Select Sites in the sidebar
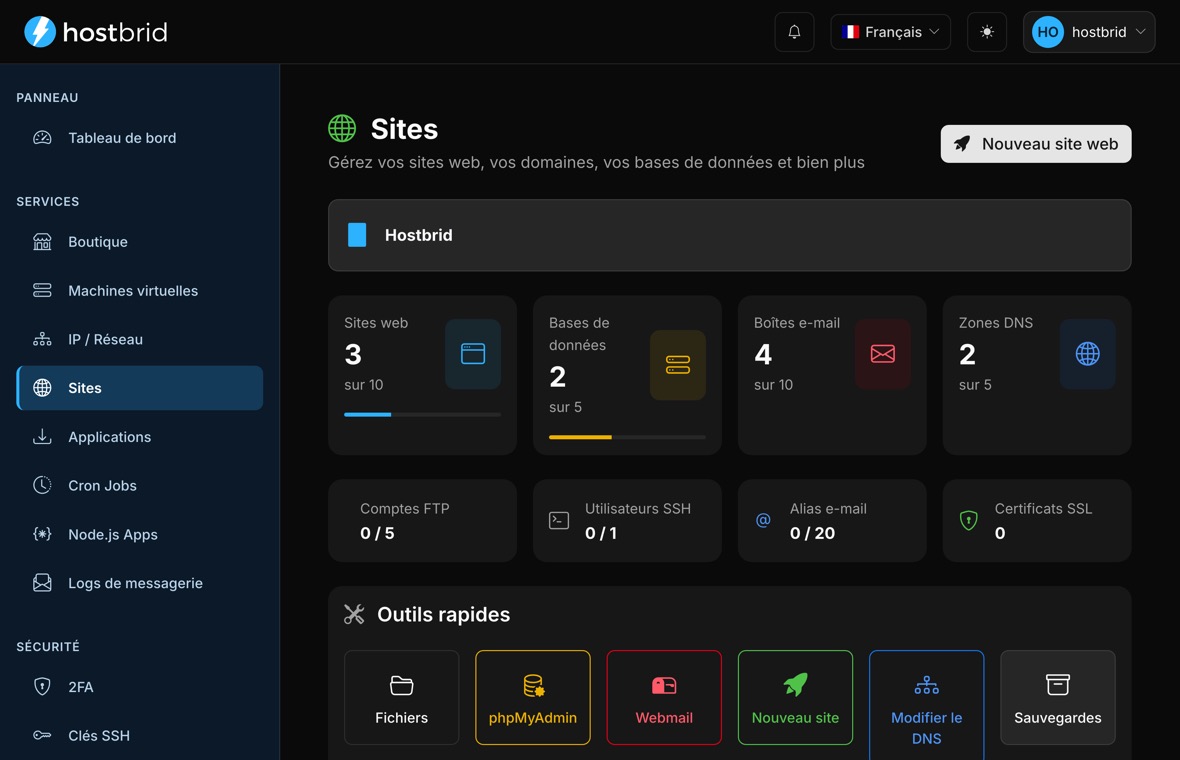Image resolution: width=1180 pixels, height=760 pixels. 140,388
